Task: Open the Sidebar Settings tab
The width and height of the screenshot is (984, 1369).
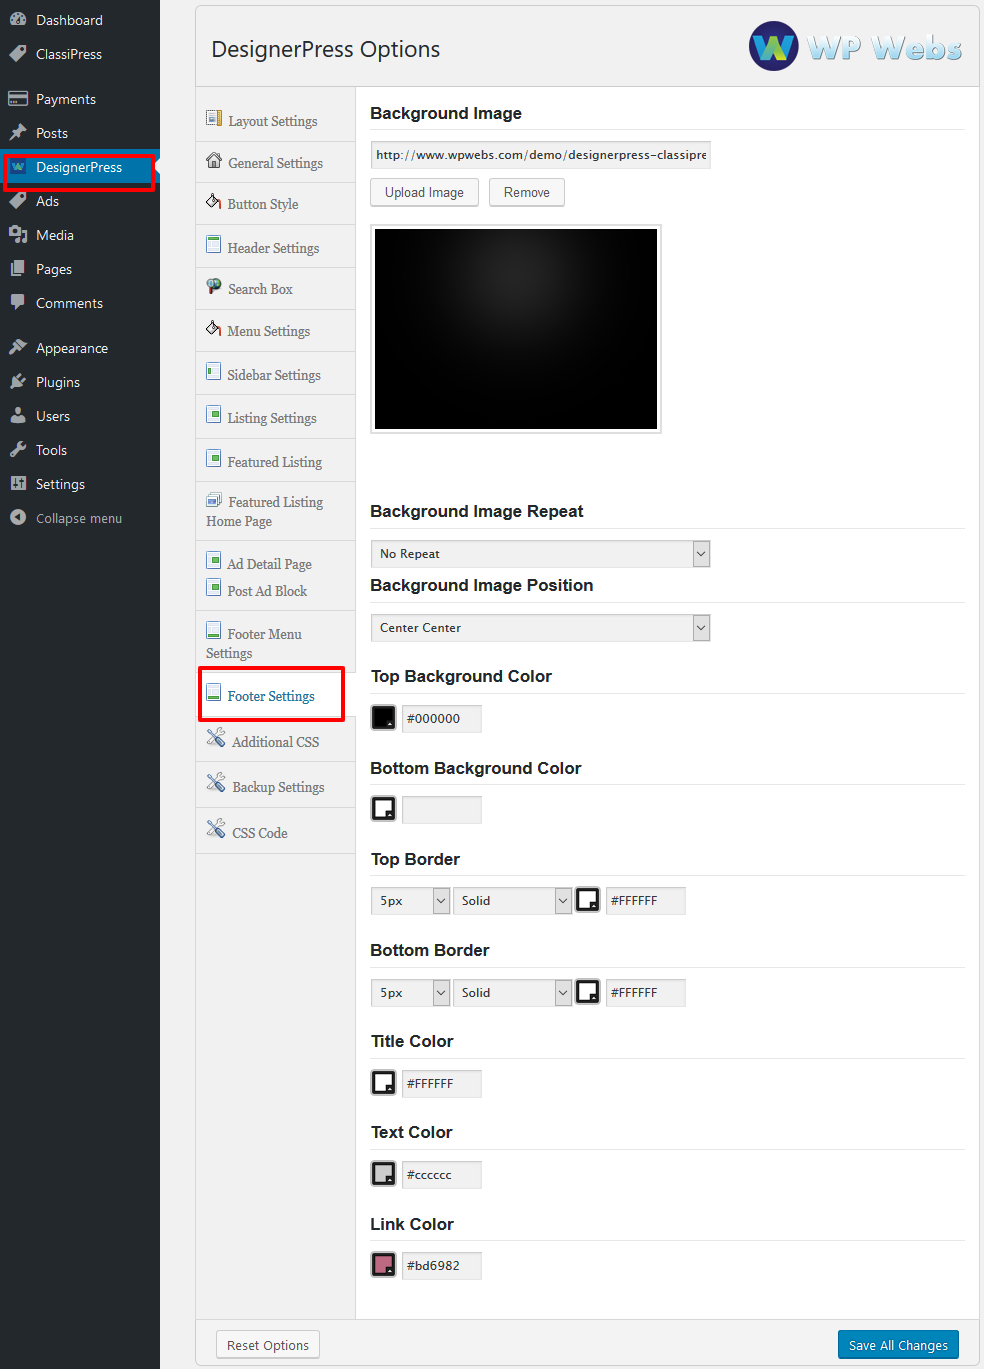Action: (275, 374)
